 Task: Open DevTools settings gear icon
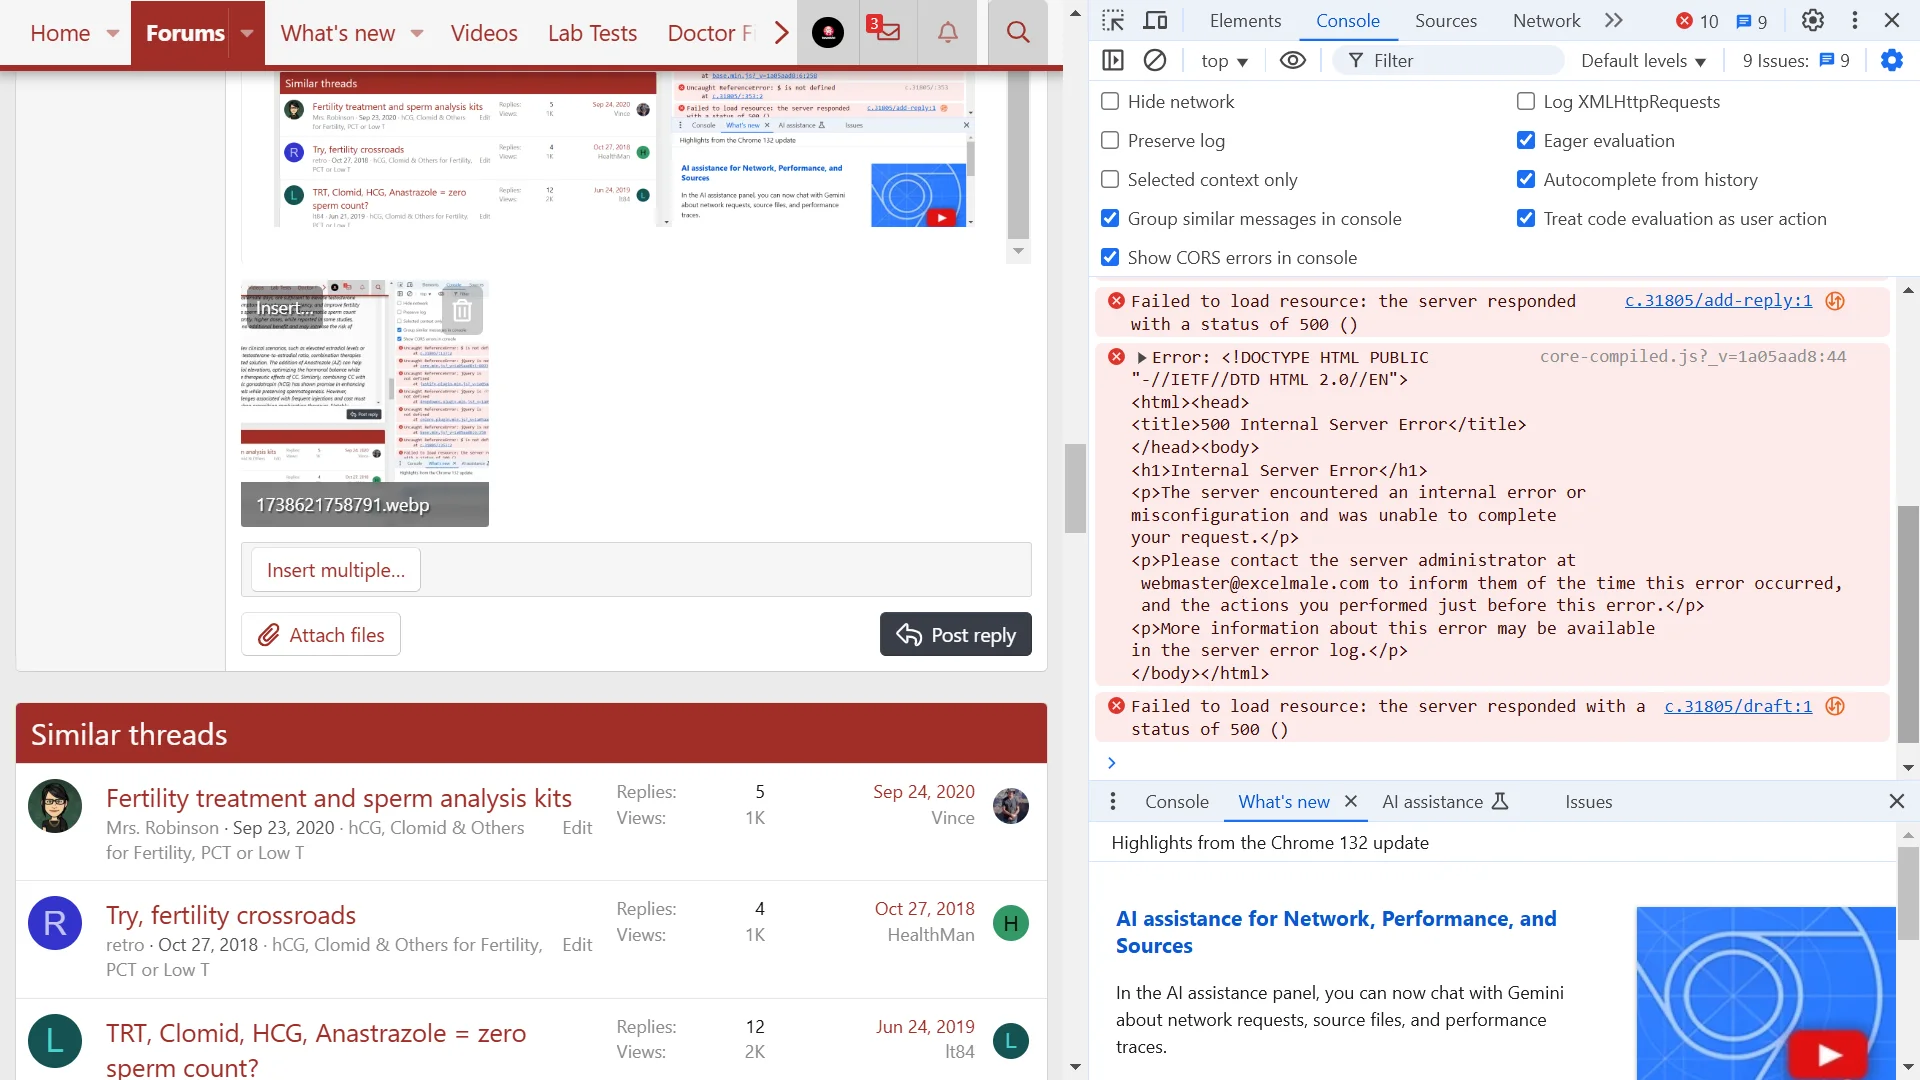pos(1813,21)
